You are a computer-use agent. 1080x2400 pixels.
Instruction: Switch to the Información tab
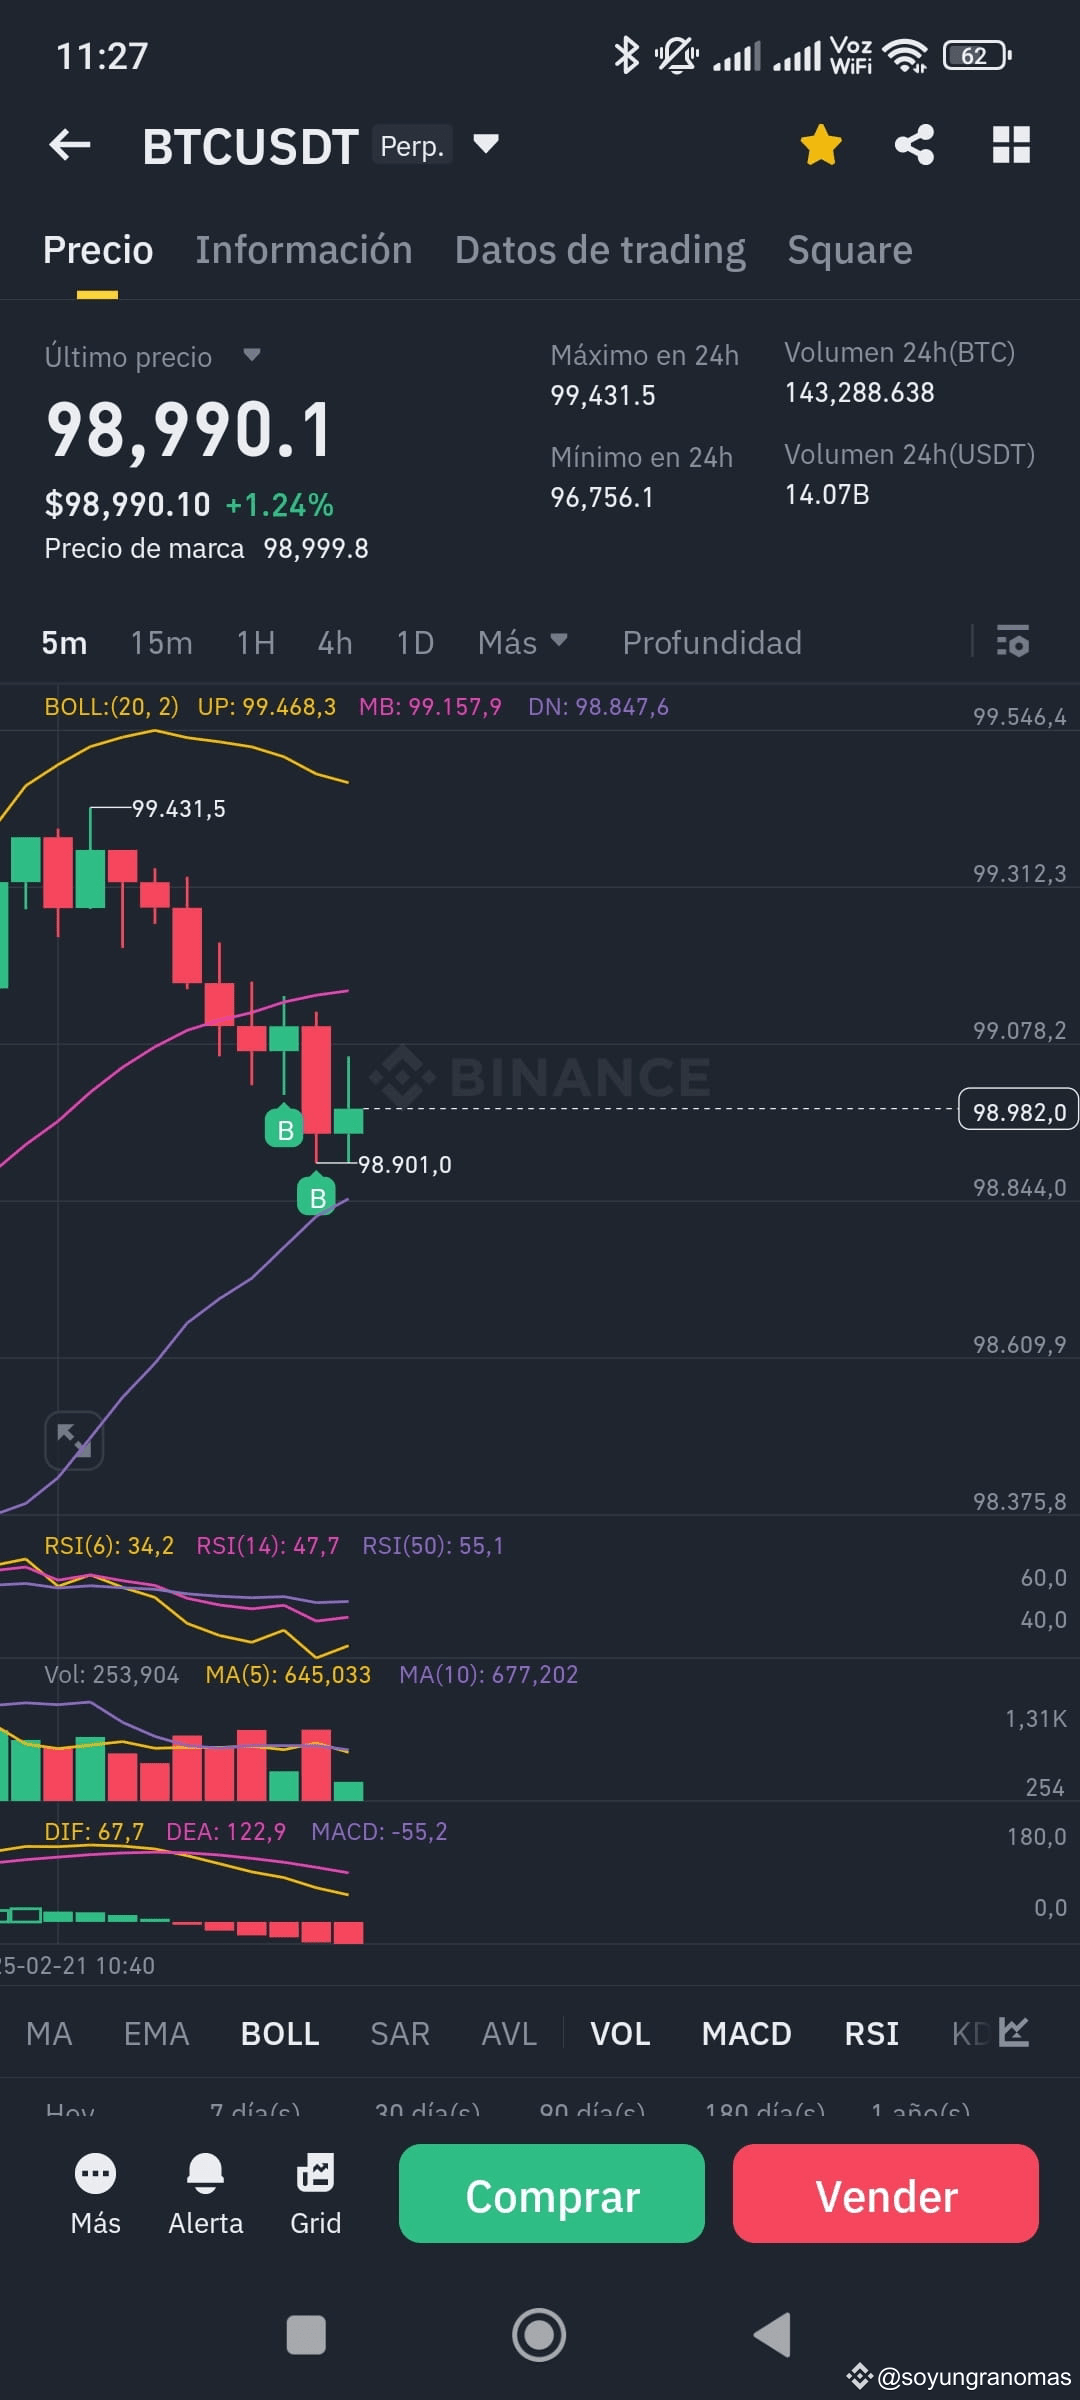(x=304, y=250)
